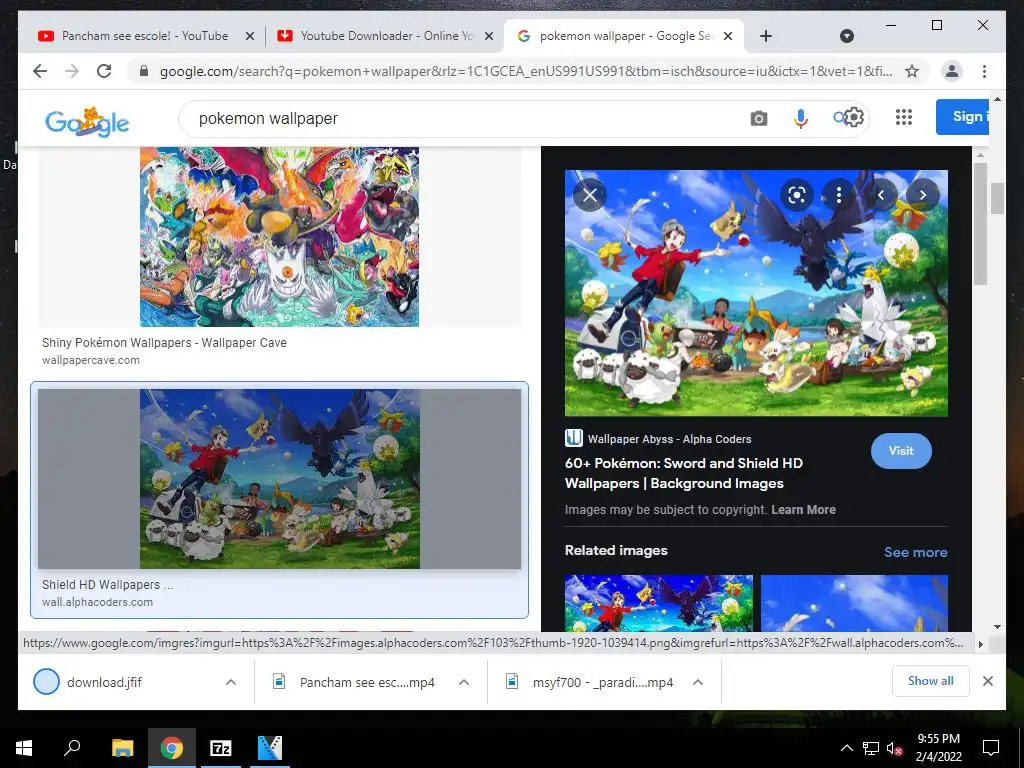This screenshot has width=1024, height=768.
Task: Start voice search with the microphone
Action: (801, 118)
